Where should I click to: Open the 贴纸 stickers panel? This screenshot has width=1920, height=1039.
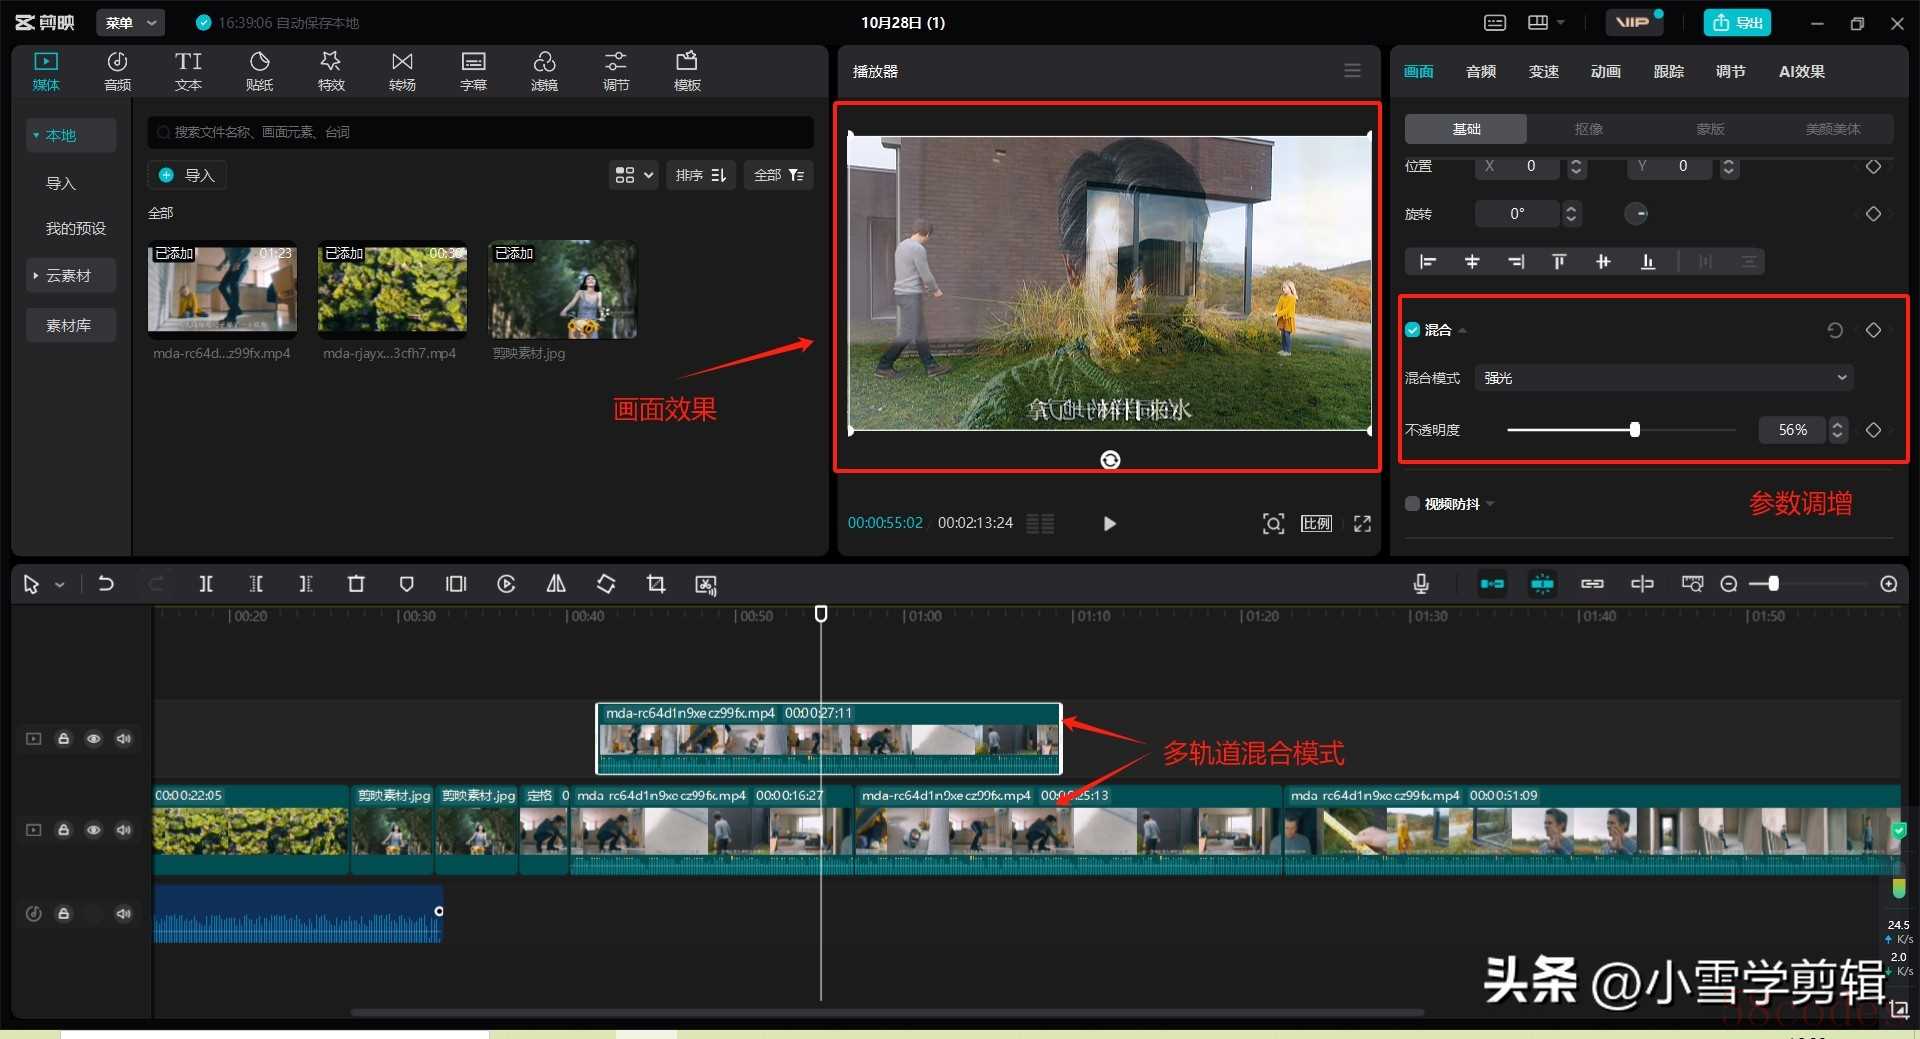[259, 71]
